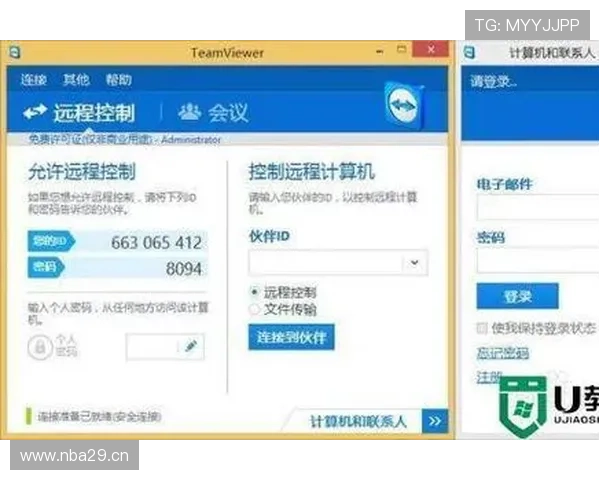Expand the 伙伴ID dropdown arrow
The width and height of the screenshot is (600, 480).
[x=414, y=263]
